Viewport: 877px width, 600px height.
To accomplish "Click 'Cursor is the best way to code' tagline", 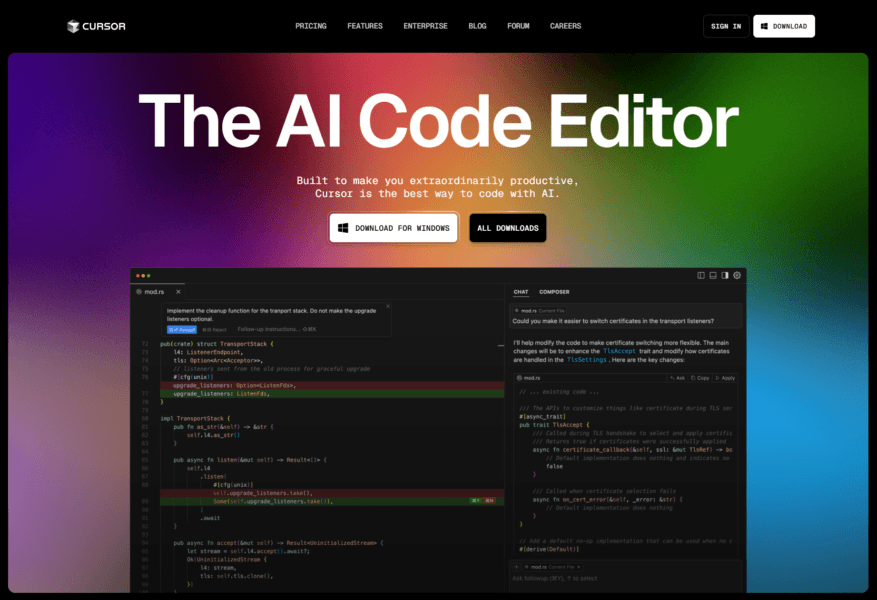I will [x=437, y=193].
